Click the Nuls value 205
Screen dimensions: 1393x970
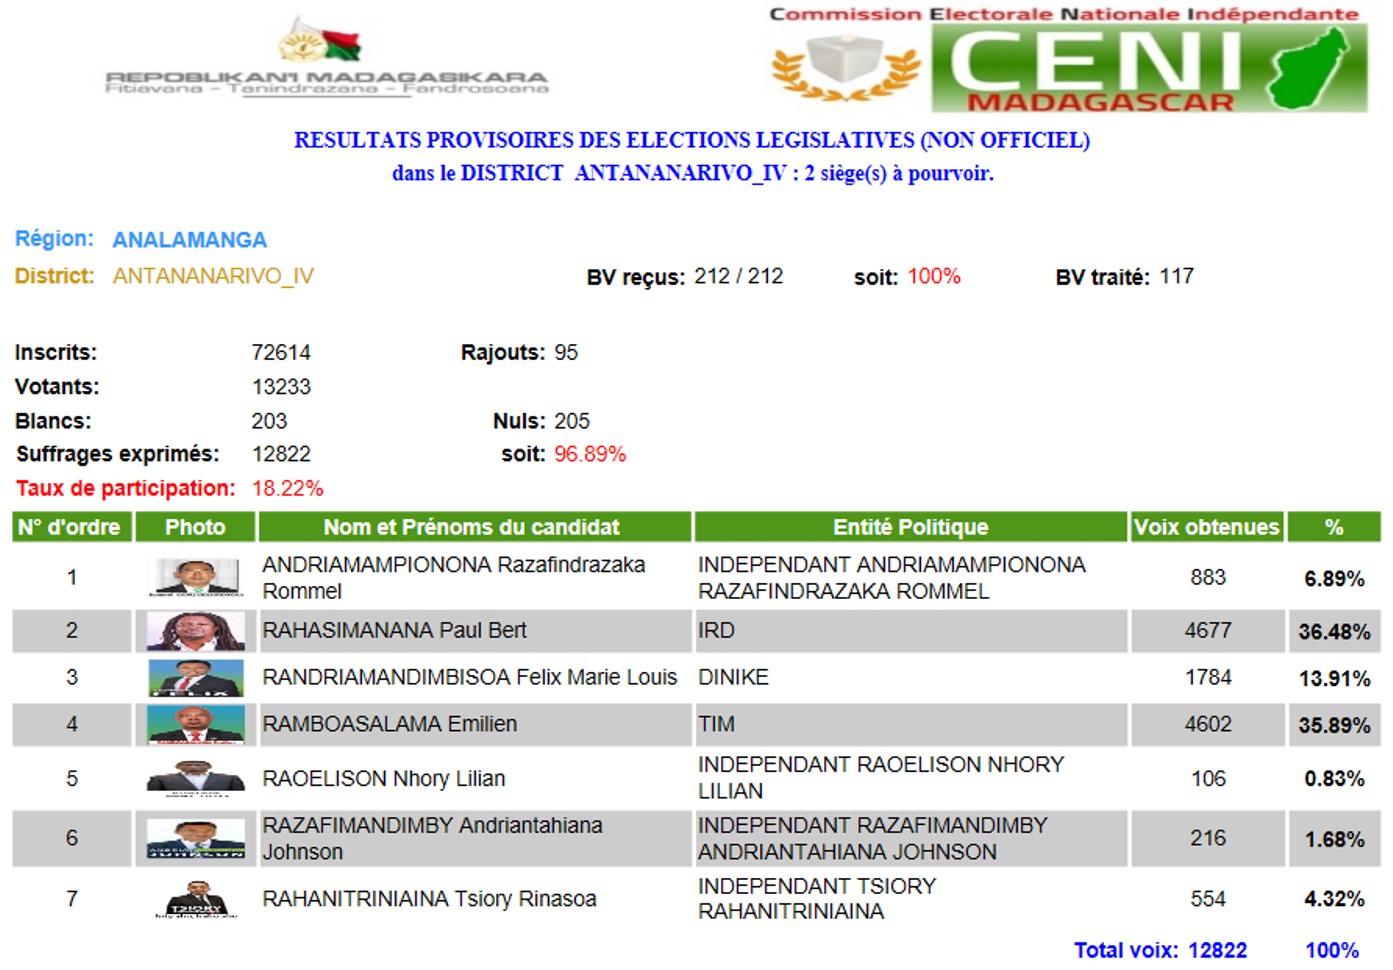point(572,421)
